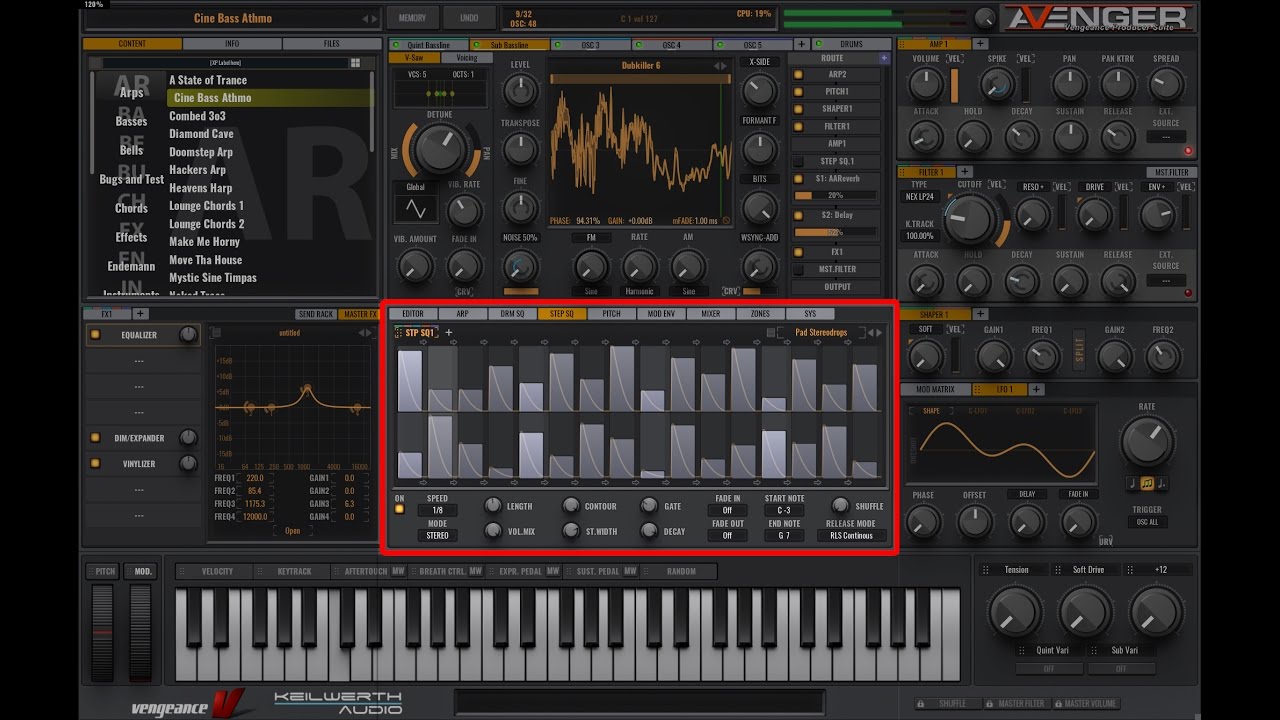Add a new FX rack beside FX1
This screenshot has height=720, width=1280.
(x=140, y=315)
